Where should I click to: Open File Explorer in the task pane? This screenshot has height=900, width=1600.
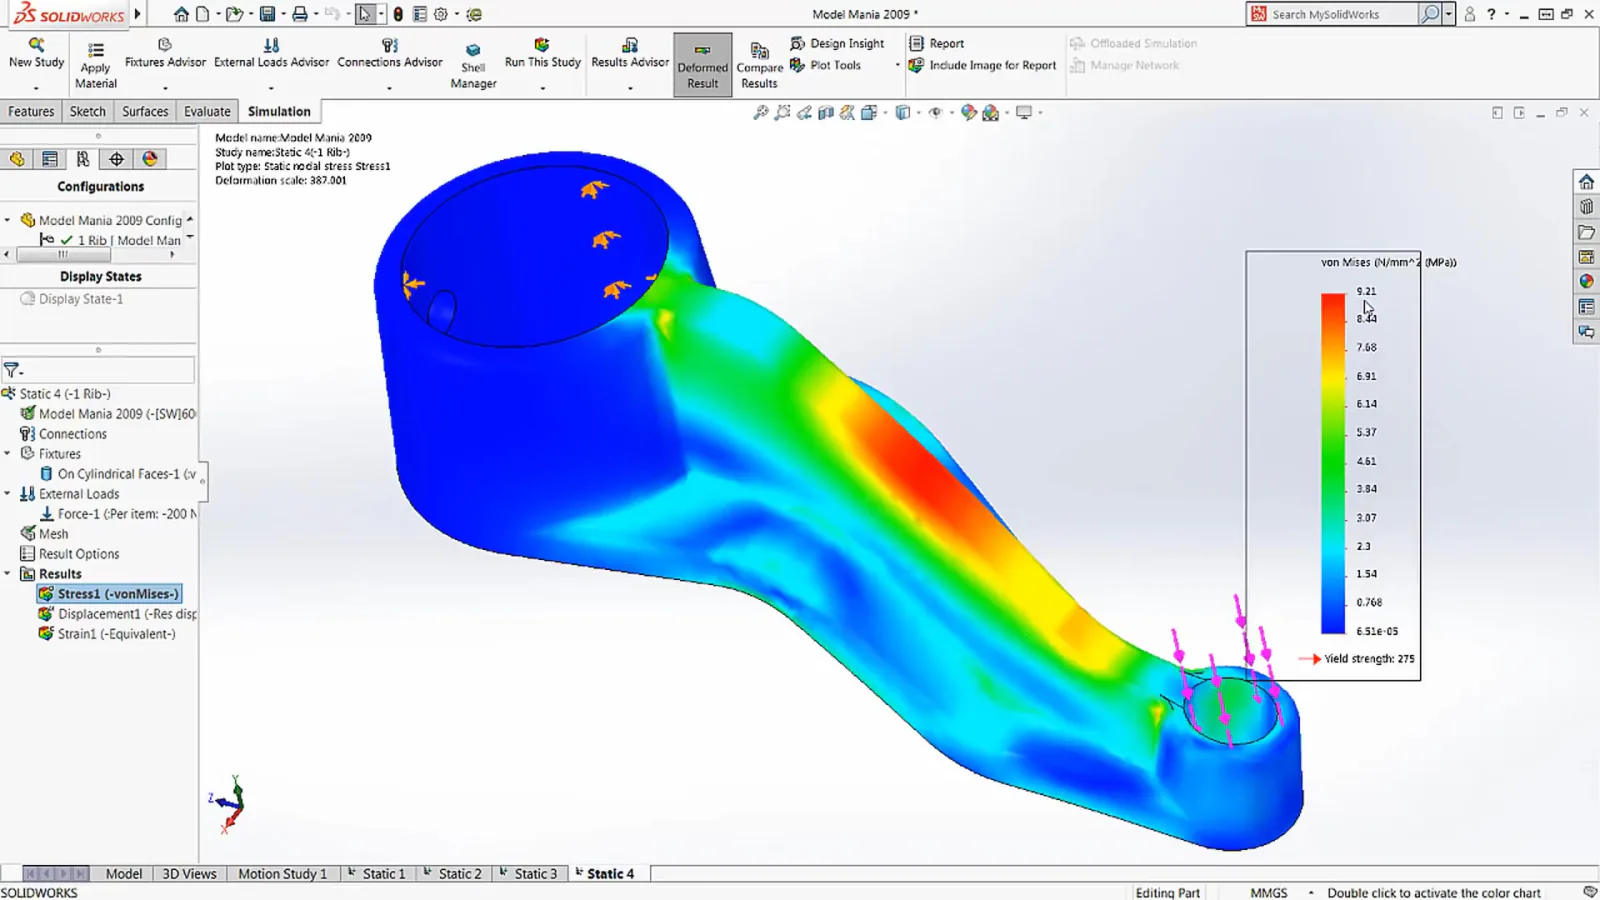tap(1586, 232)
